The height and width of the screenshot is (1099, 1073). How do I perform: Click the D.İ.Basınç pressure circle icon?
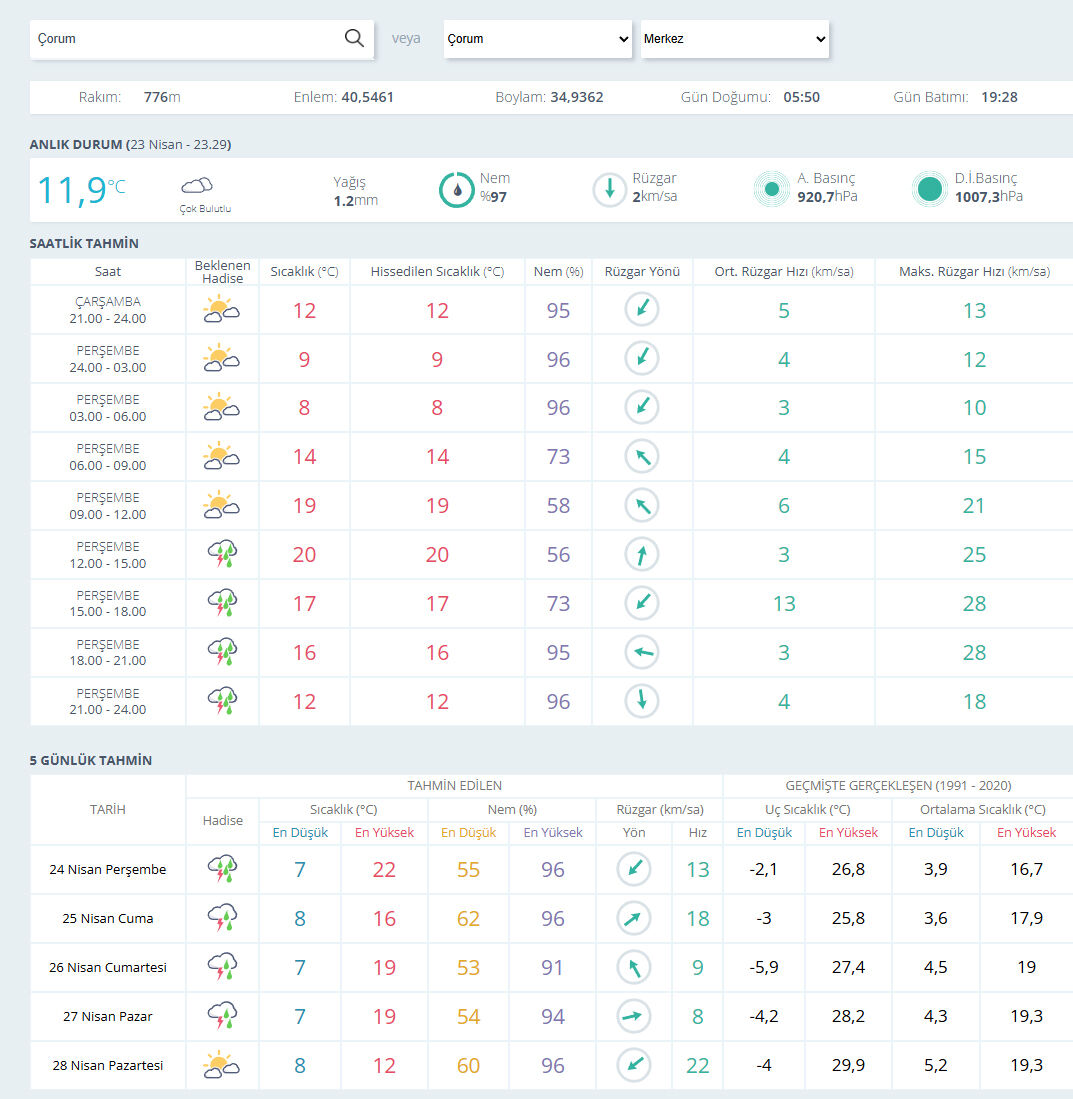930,189
